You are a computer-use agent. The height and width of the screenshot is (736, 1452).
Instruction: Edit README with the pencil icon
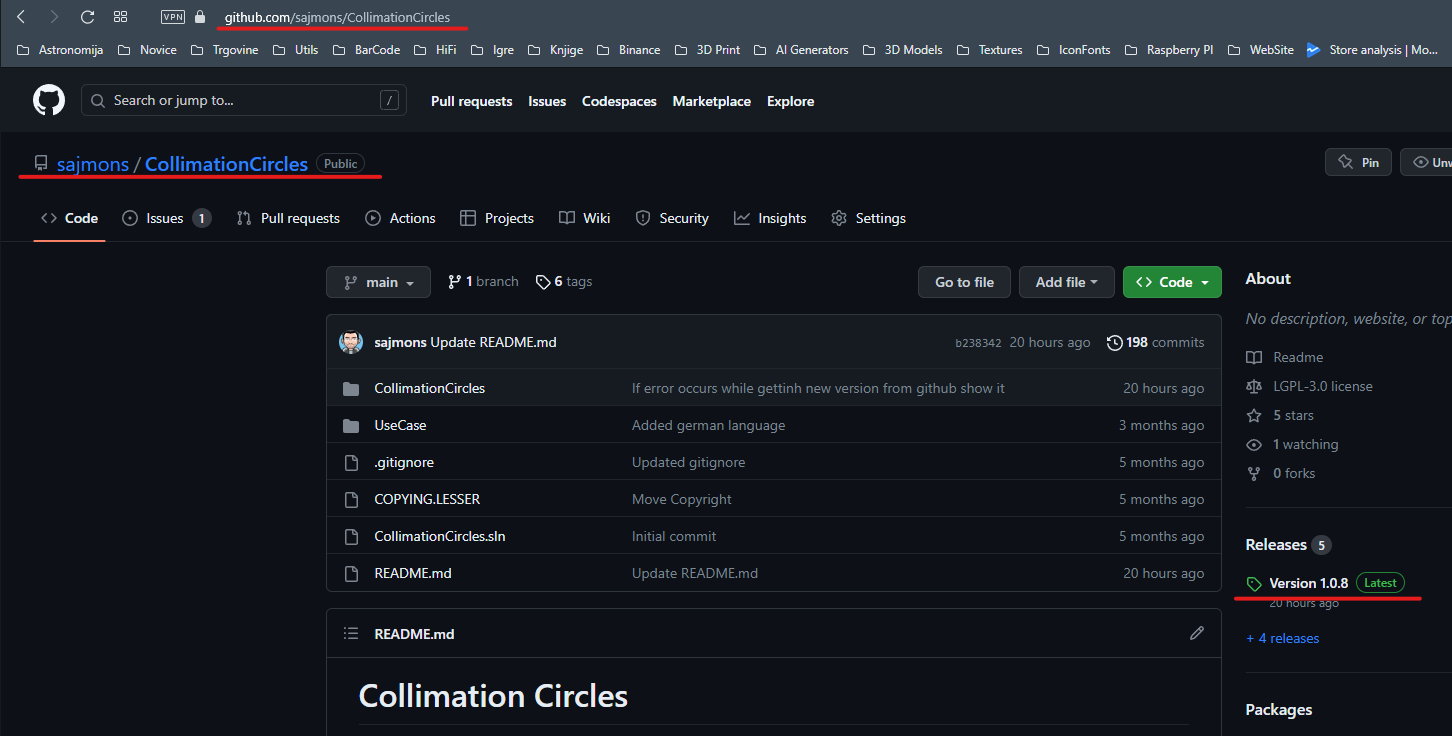(x=1197, y=633)
